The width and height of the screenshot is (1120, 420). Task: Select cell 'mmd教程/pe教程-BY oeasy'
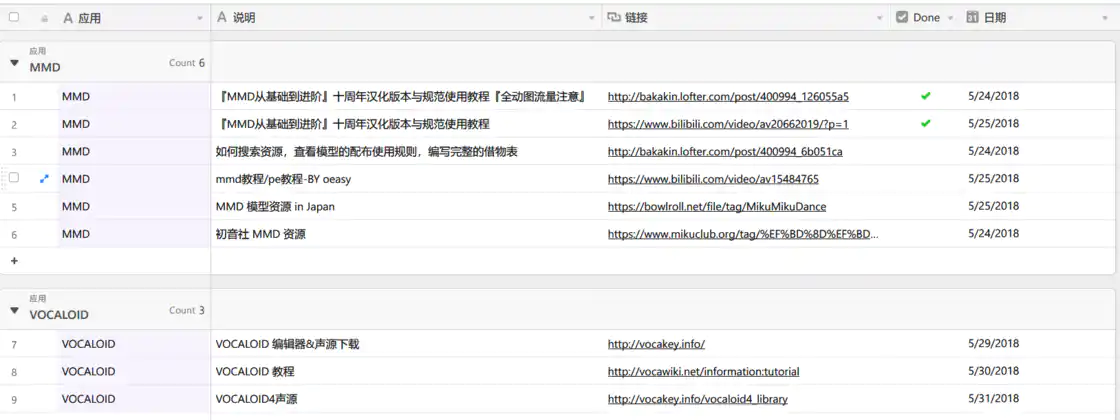coord(406,179)
